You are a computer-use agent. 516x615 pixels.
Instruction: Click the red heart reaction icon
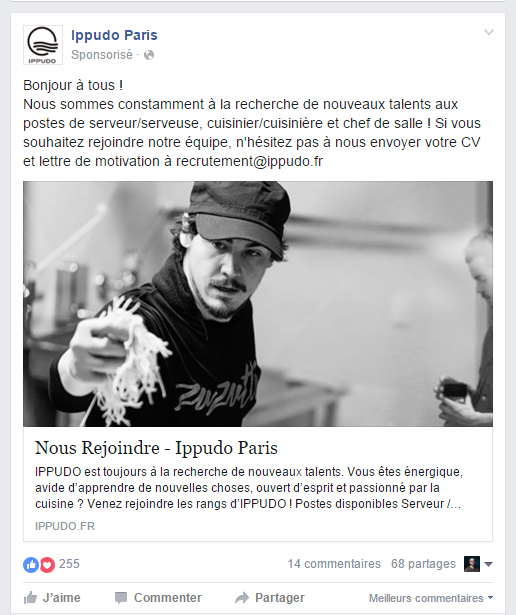click(47, 565)
